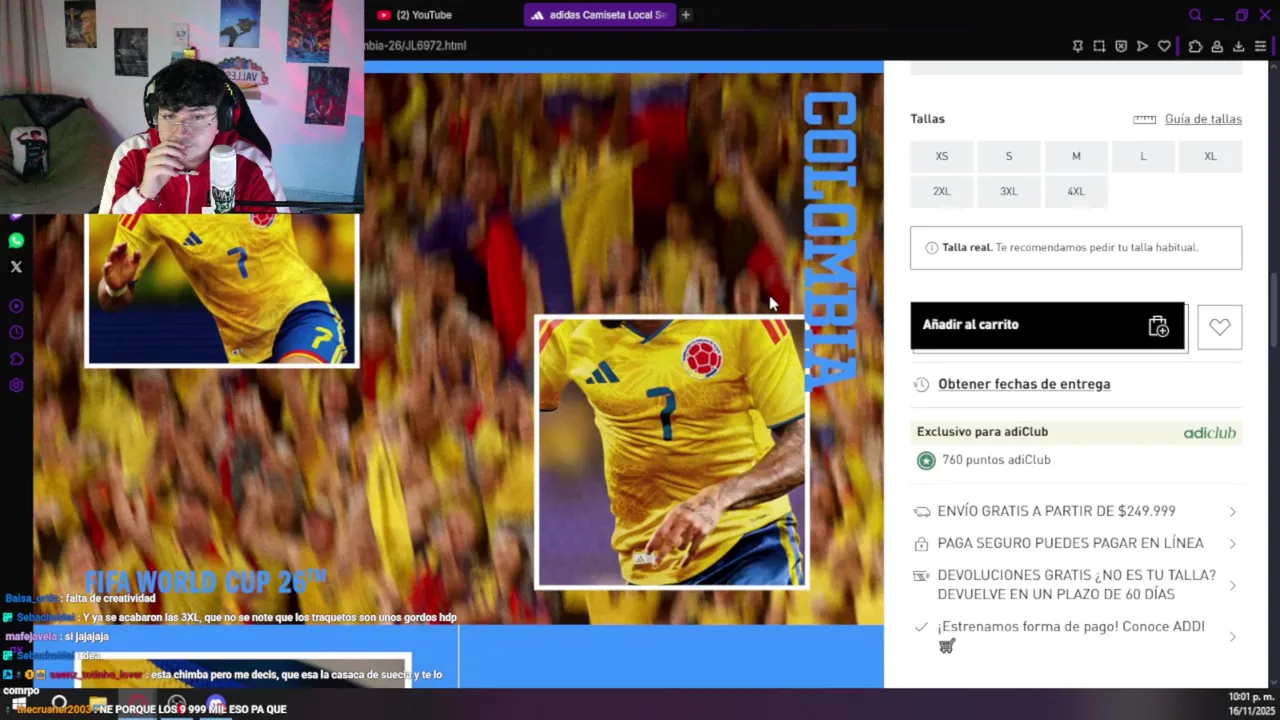Image resolution: width=1280 pixels, height=720 pixels.
Task: Click the URL address bar text
Action: point(416,46)
